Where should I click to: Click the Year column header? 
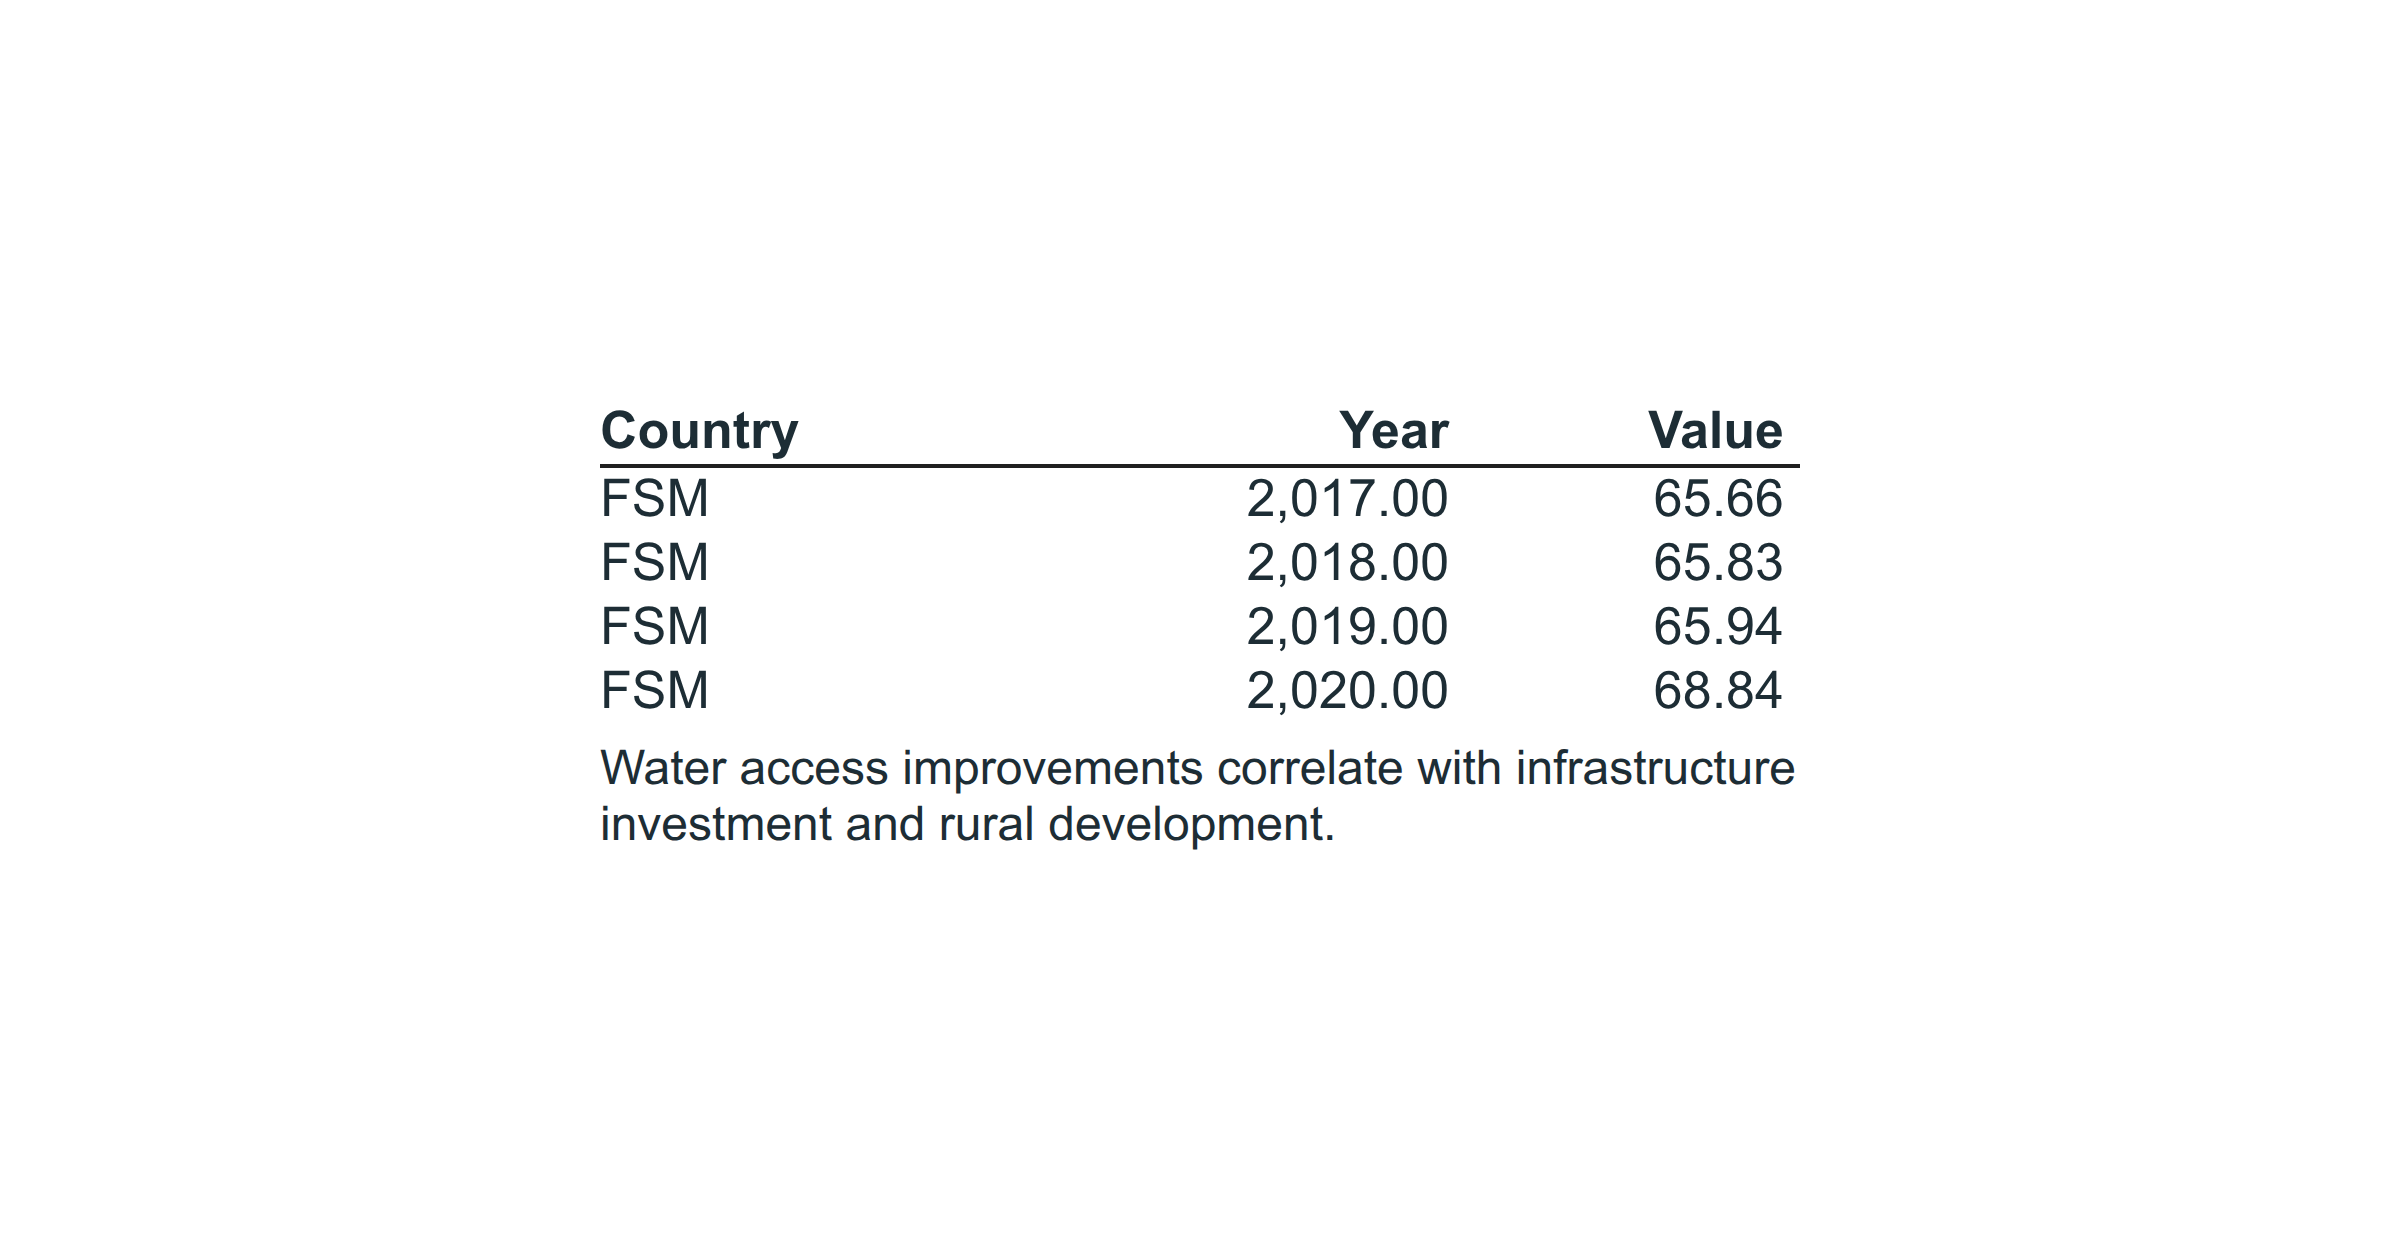1393,431
